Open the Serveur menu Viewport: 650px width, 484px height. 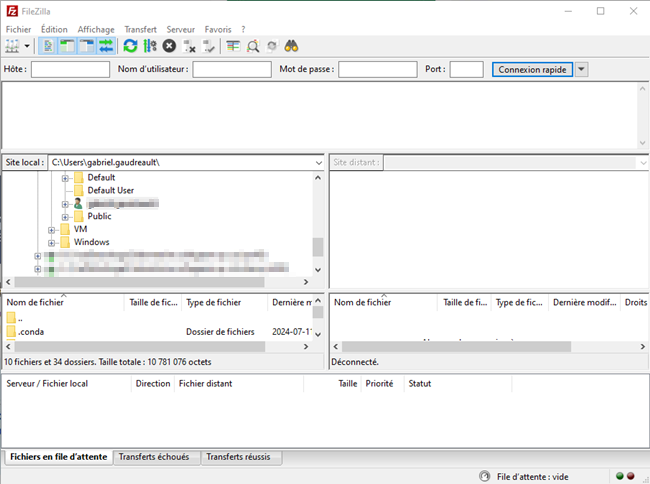181,29
